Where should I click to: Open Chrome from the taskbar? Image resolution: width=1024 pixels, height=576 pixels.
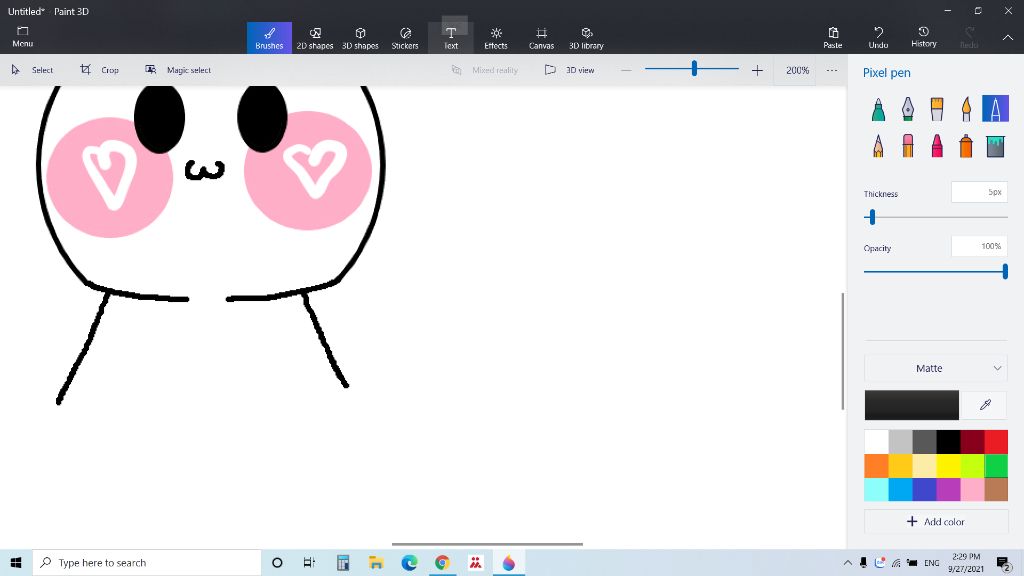[442, 562]
